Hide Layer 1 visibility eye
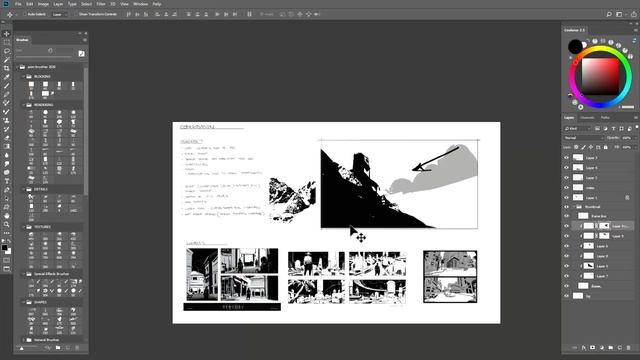Viewport: 640px width, 360px height. click(567, 198)
